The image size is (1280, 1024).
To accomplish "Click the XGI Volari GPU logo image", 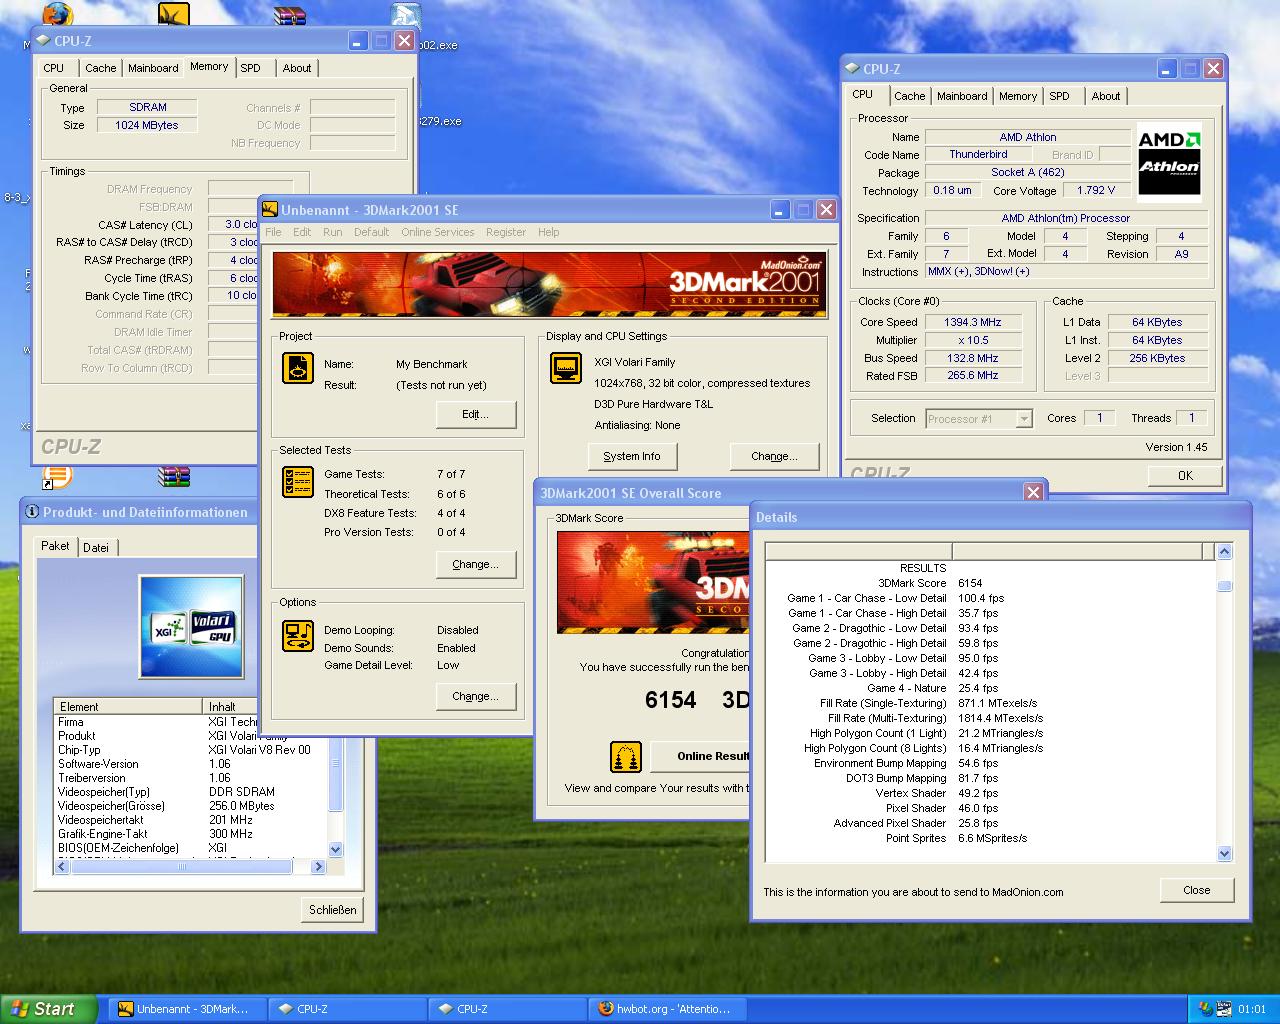I will [x=191, y=627].
